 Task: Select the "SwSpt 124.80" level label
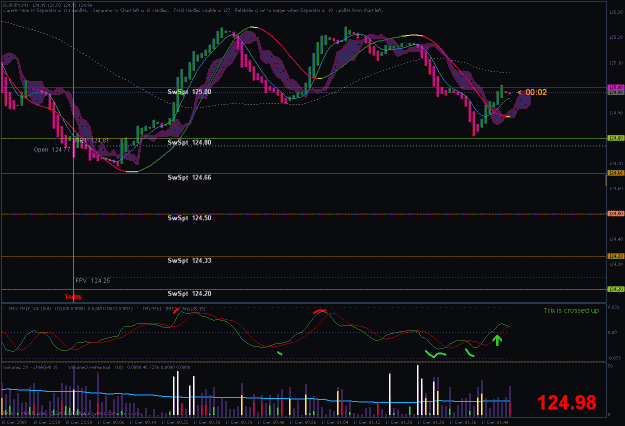coord(189,142)
